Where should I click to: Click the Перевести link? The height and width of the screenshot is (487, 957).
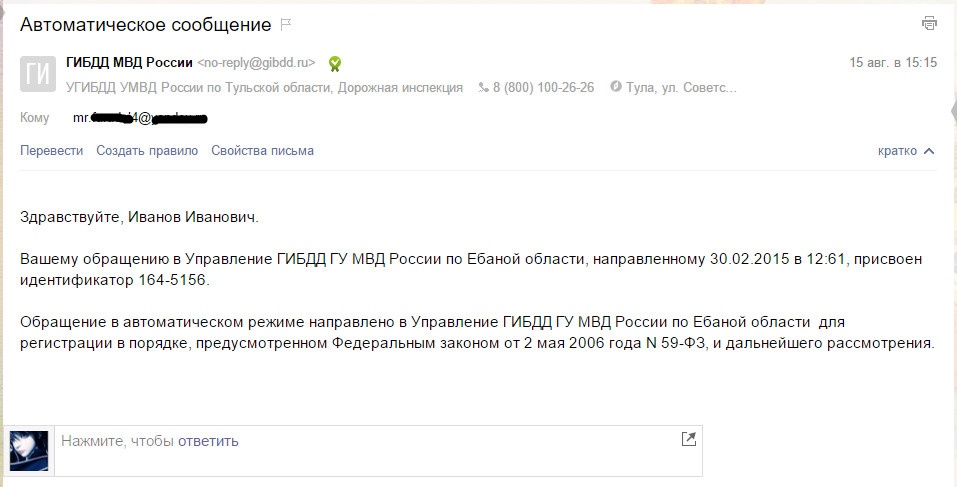click(x=52, y=151)
